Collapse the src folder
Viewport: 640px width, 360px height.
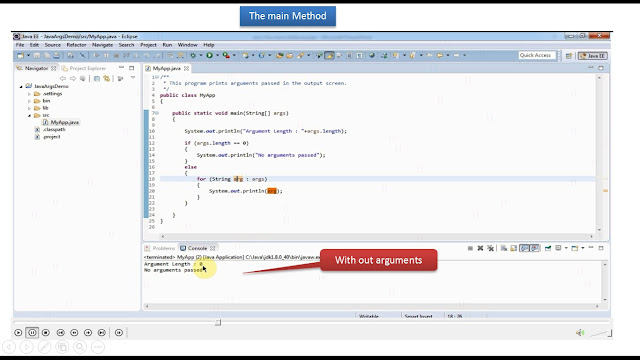pos(29,116)
